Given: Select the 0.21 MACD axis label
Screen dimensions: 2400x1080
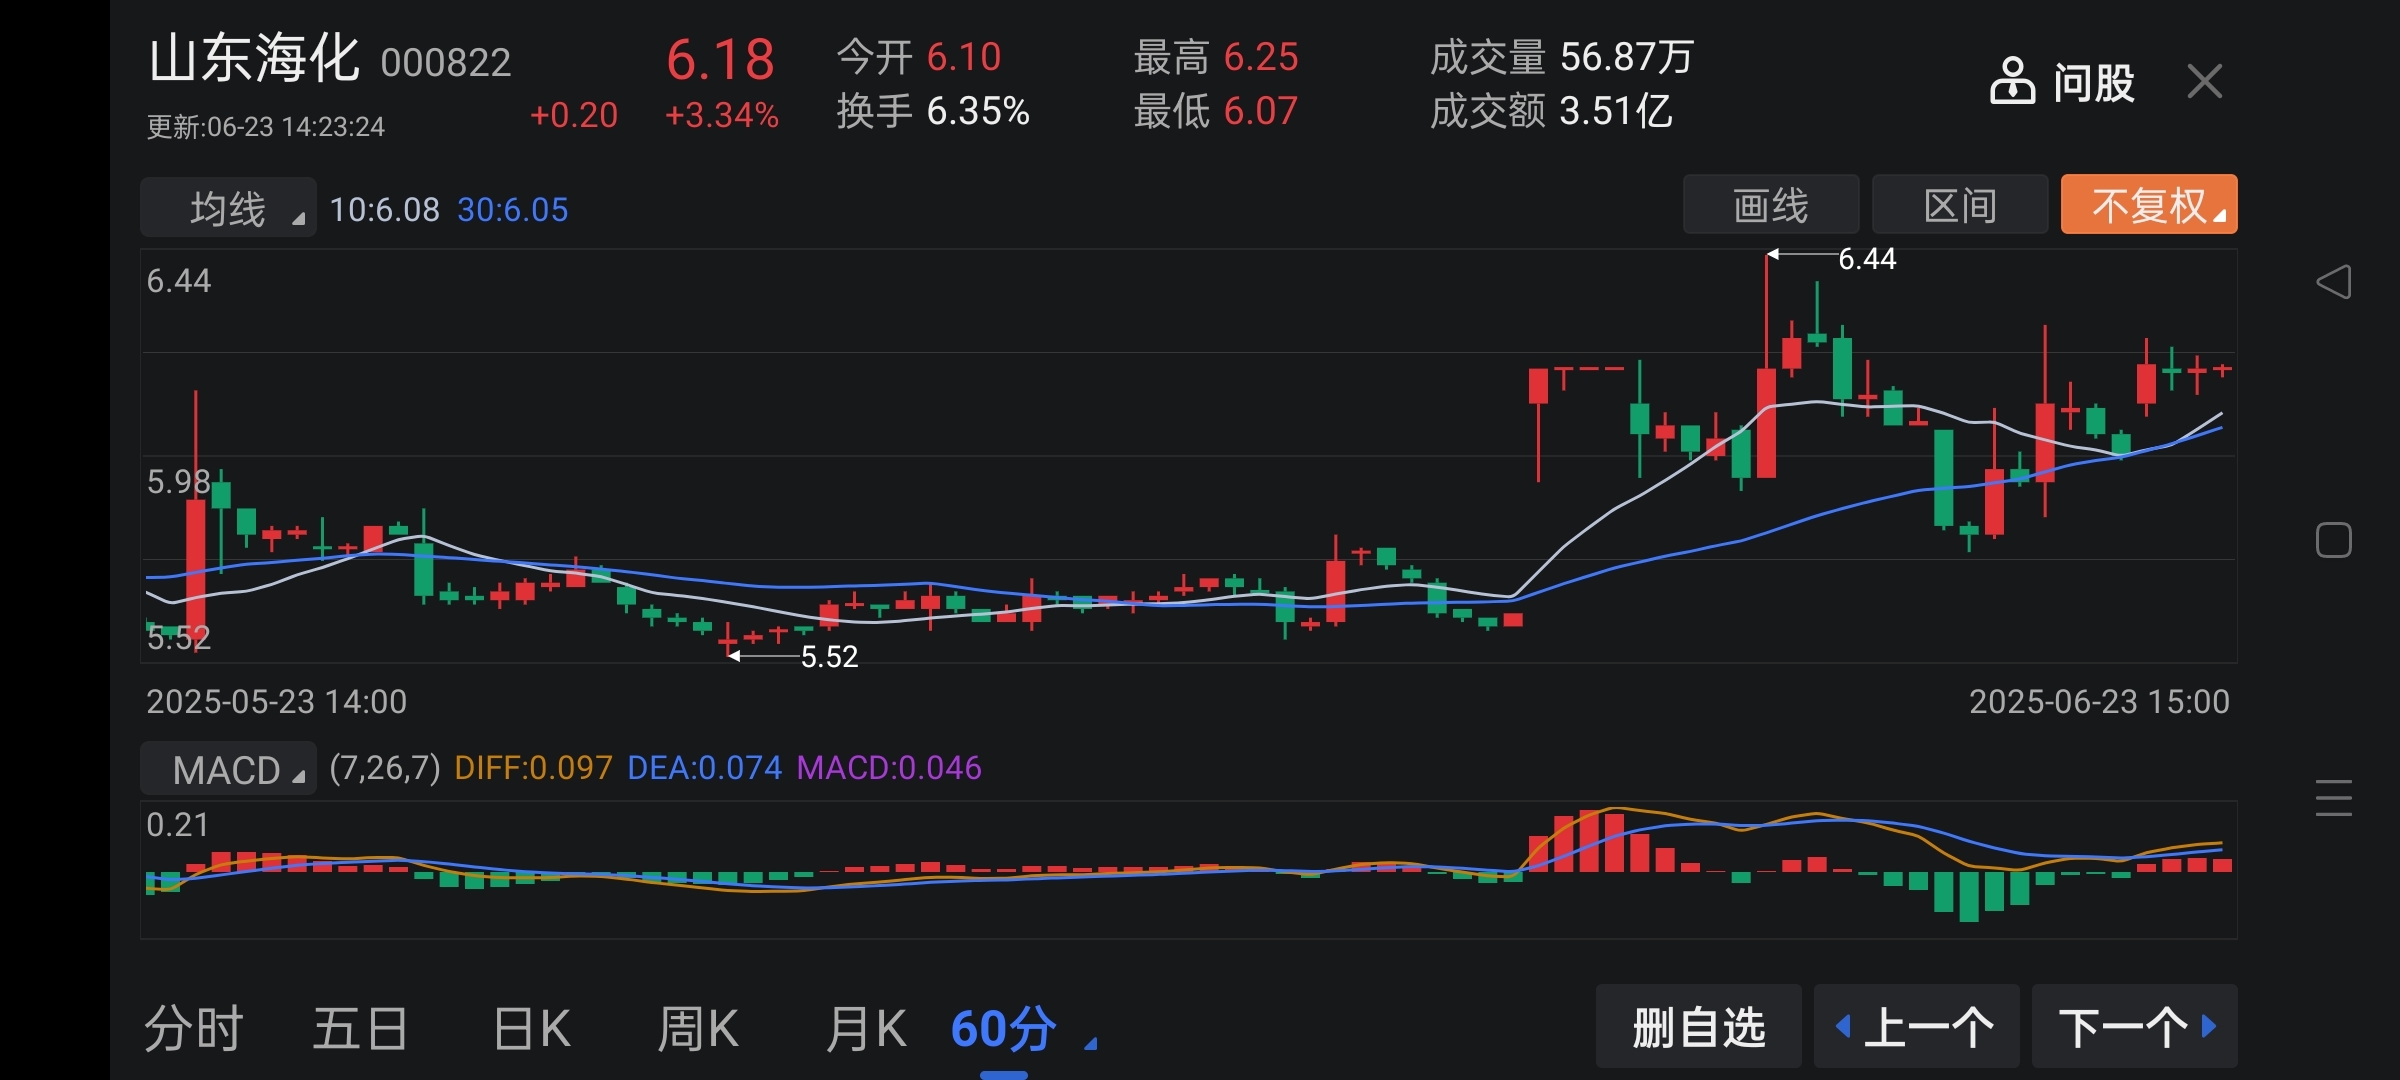Looking at the screenshot, I should coord(178,825).
